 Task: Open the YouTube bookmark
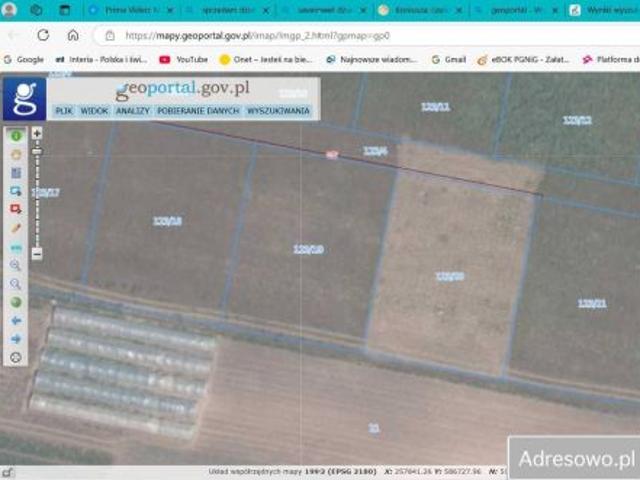[184, 60]
